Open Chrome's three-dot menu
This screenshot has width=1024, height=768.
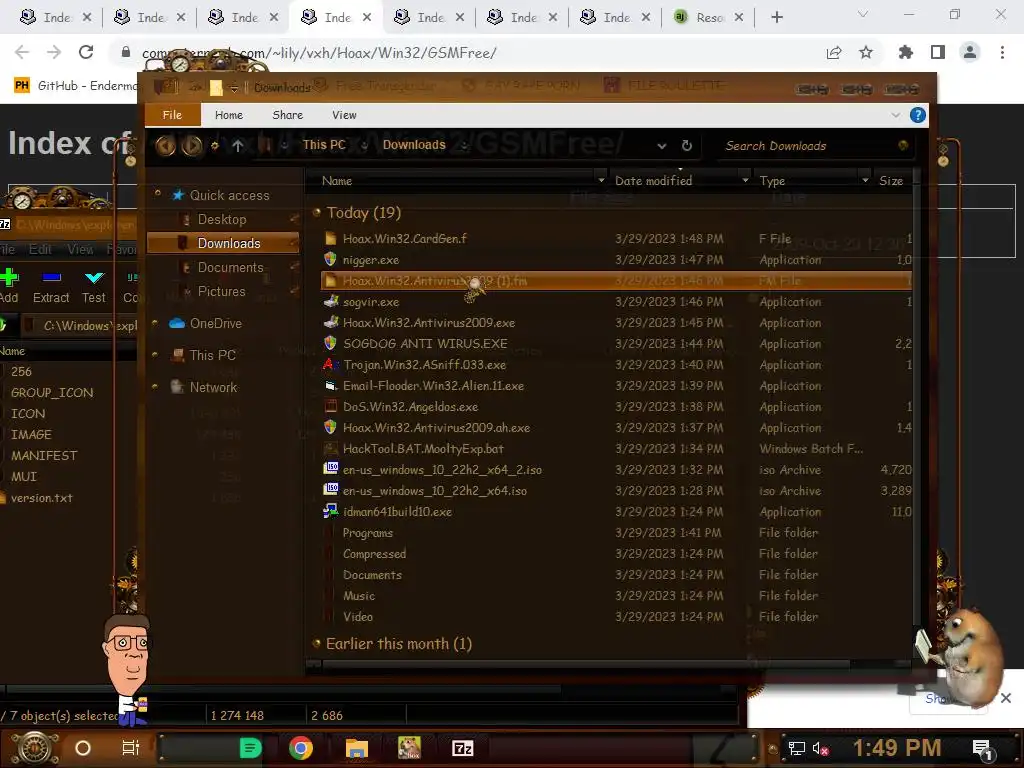point(1002,52)
